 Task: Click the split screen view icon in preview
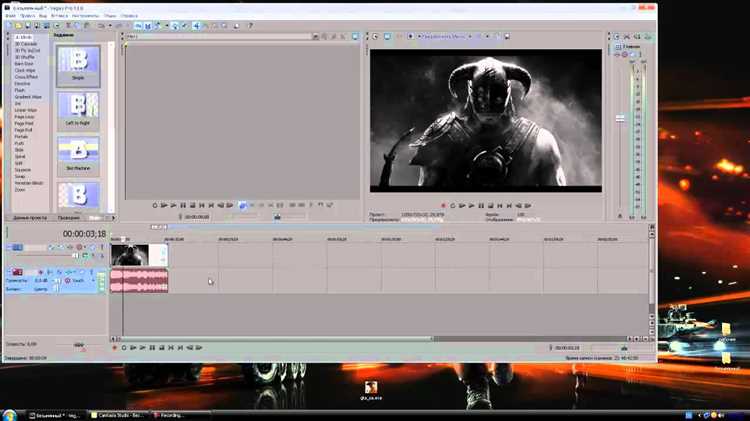tap(410, 36)
